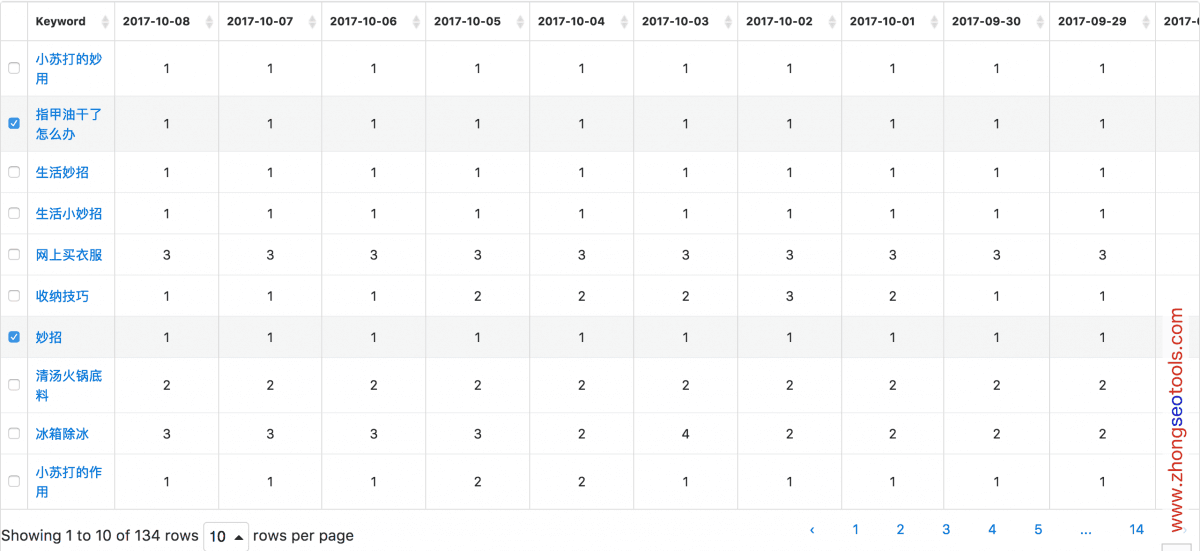Click sort arrows on 2017-10-07 column
Image resolution: width=1200 pixels, height=551 pixels.
click(313, 22)
